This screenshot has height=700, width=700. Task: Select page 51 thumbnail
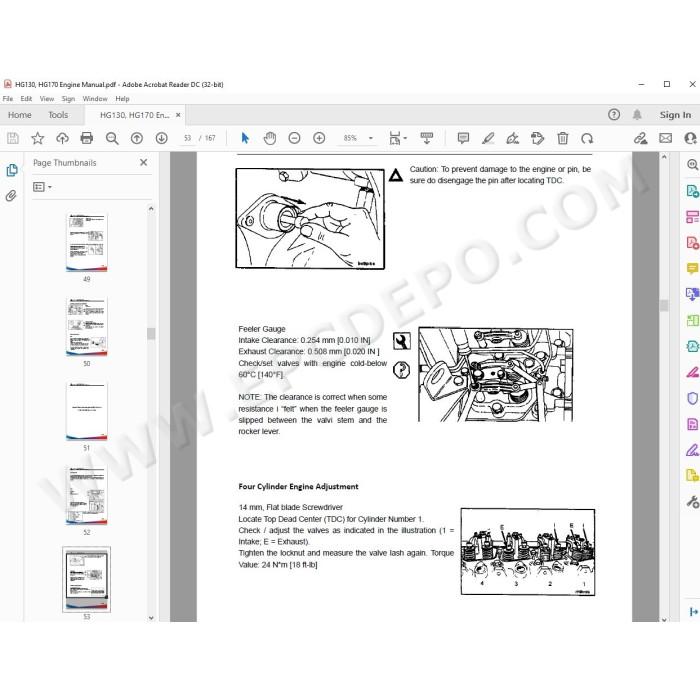point(87,411)
